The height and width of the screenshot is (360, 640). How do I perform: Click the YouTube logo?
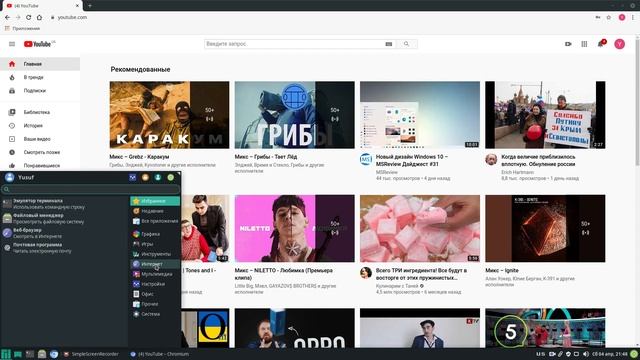pyautogui.click(x=38, y=44)
